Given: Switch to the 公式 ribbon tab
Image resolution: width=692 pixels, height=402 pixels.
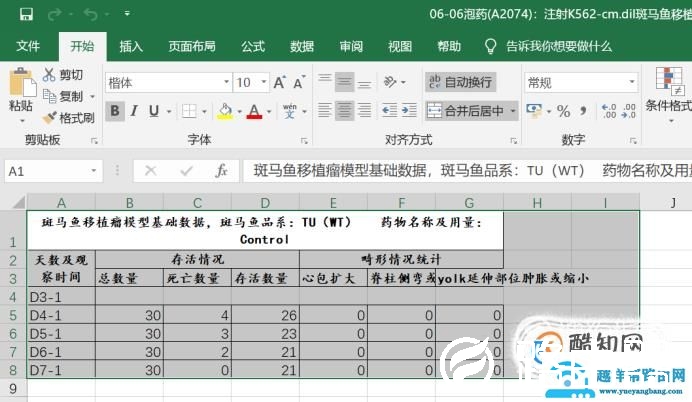Looking at the screenshot, I should point(253,46).
